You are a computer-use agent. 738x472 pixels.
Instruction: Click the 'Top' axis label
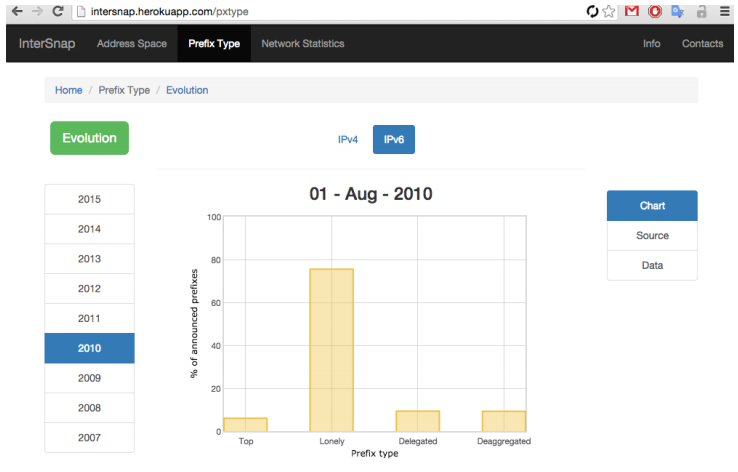(246, 441)
